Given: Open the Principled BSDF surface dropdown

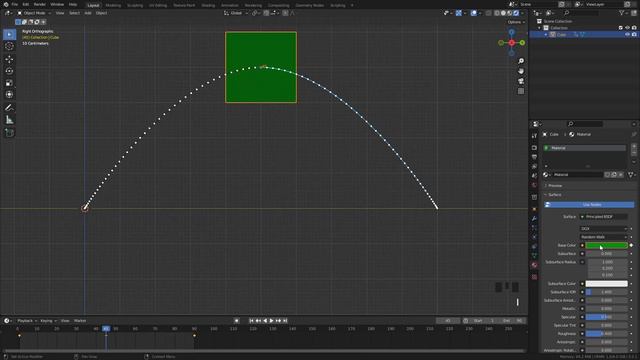Looking at the screenshot, I should point(604,217).
